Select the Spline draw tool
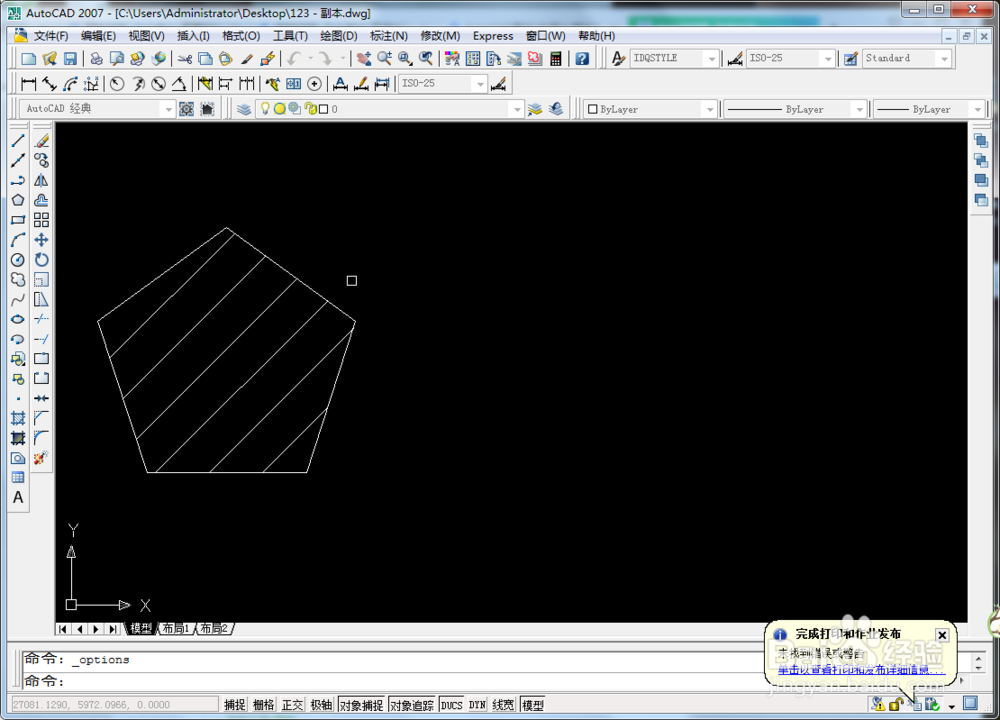 pos(18,299)
